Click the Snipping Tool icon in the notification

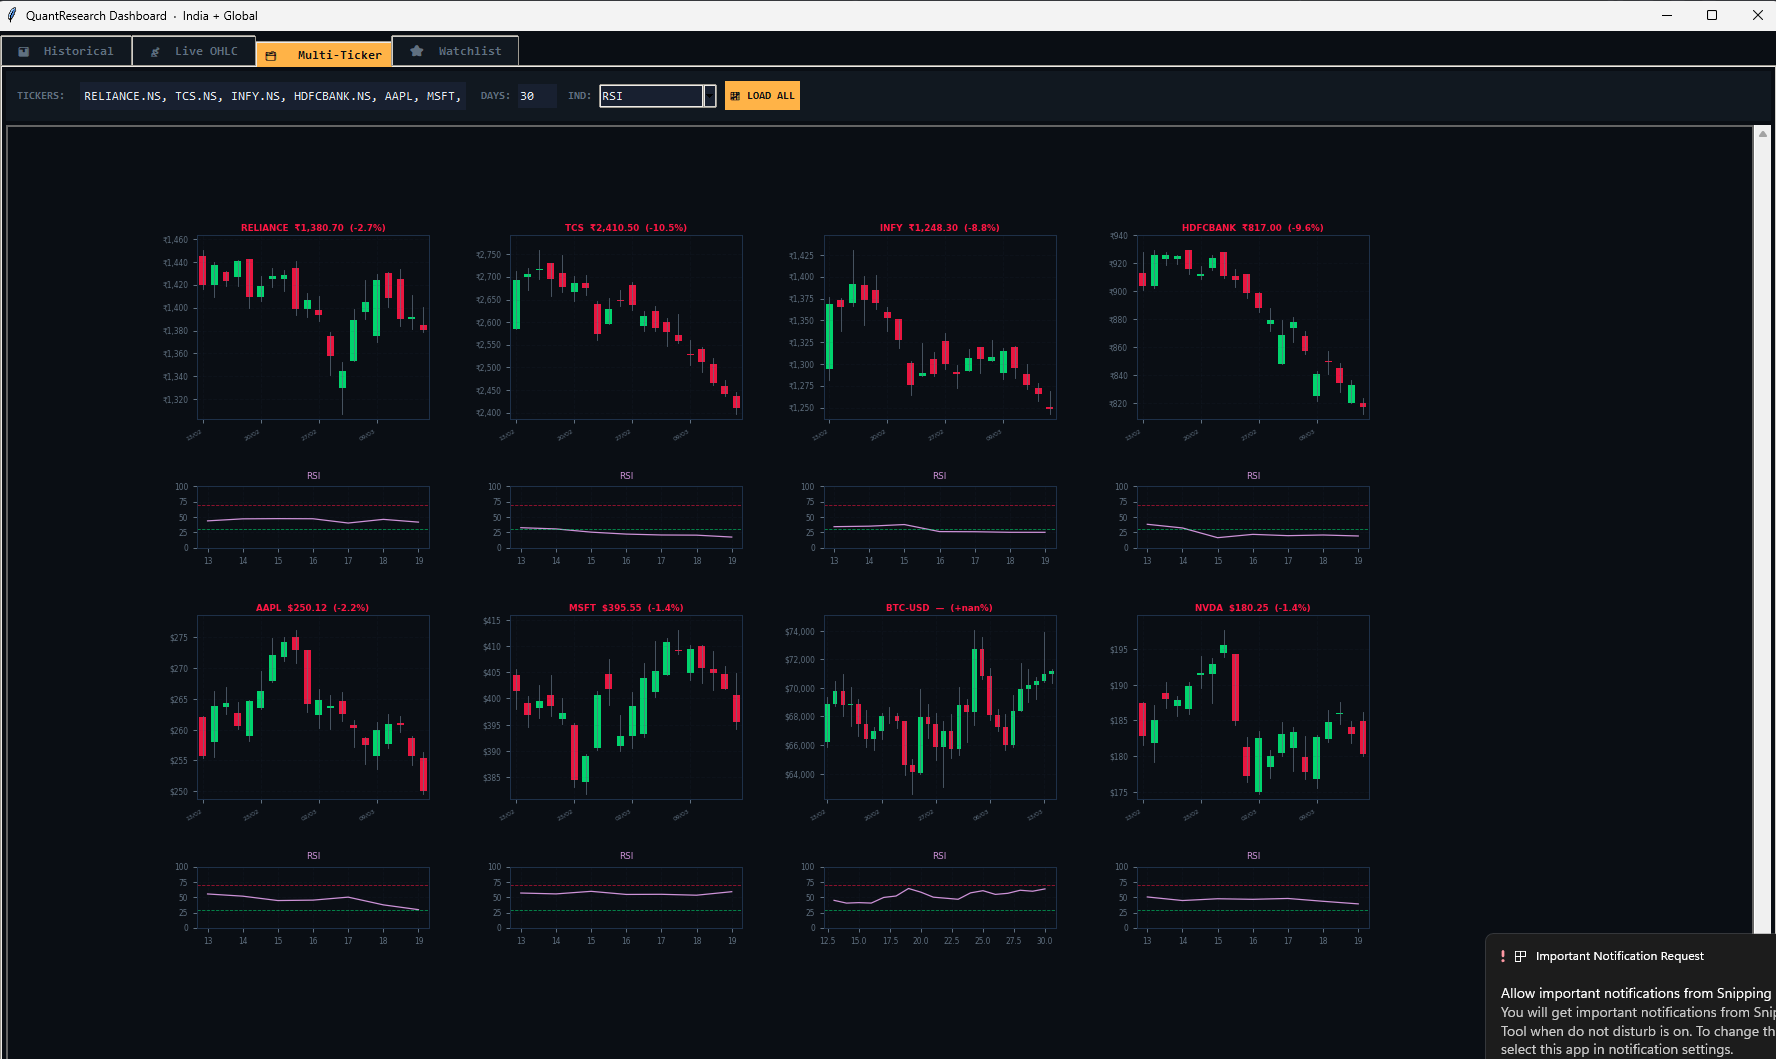[x=1520, y=956]
